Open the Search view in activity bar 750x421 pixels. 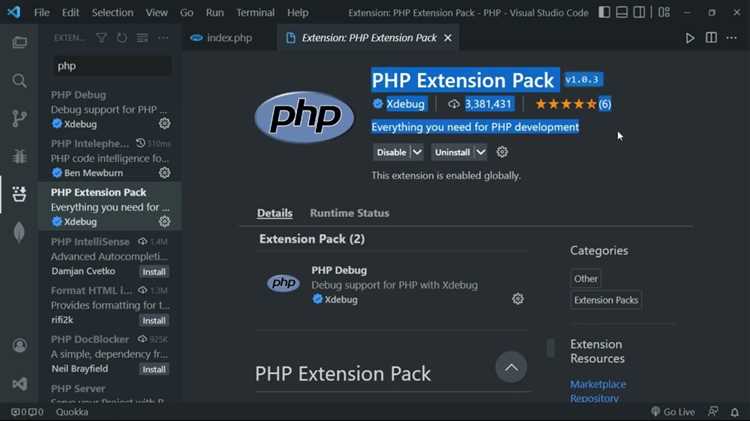(20, 80)
